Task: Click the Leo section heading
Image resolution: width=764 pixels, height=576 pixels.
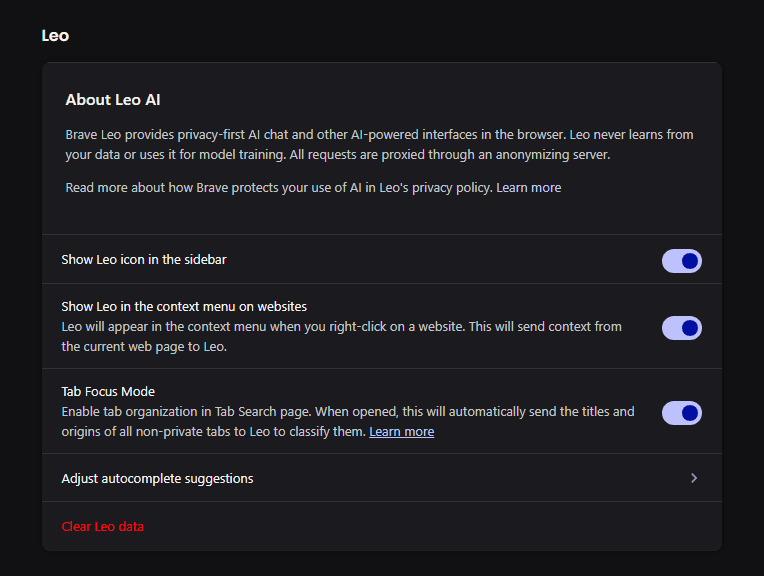Action: [55, 36]
